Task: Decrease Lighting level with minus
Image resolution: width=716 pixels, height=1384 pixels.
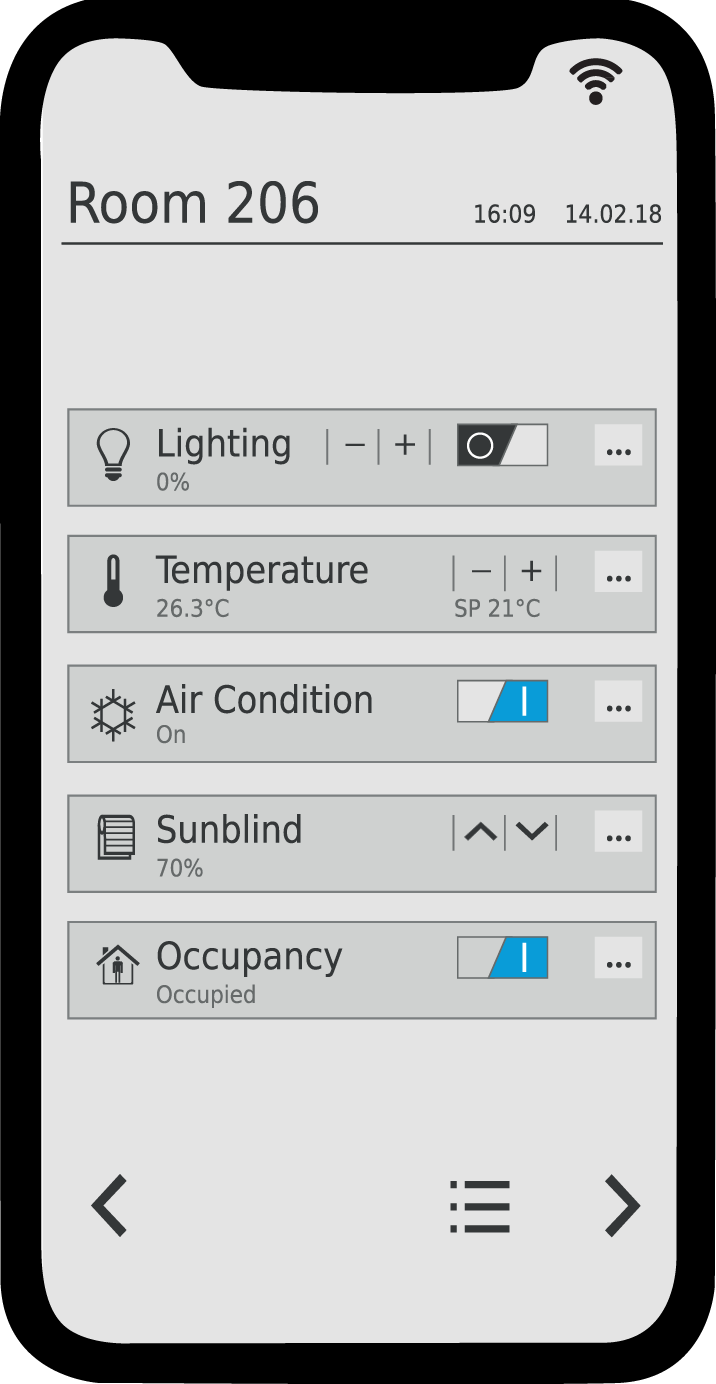Action: point(355,446)
